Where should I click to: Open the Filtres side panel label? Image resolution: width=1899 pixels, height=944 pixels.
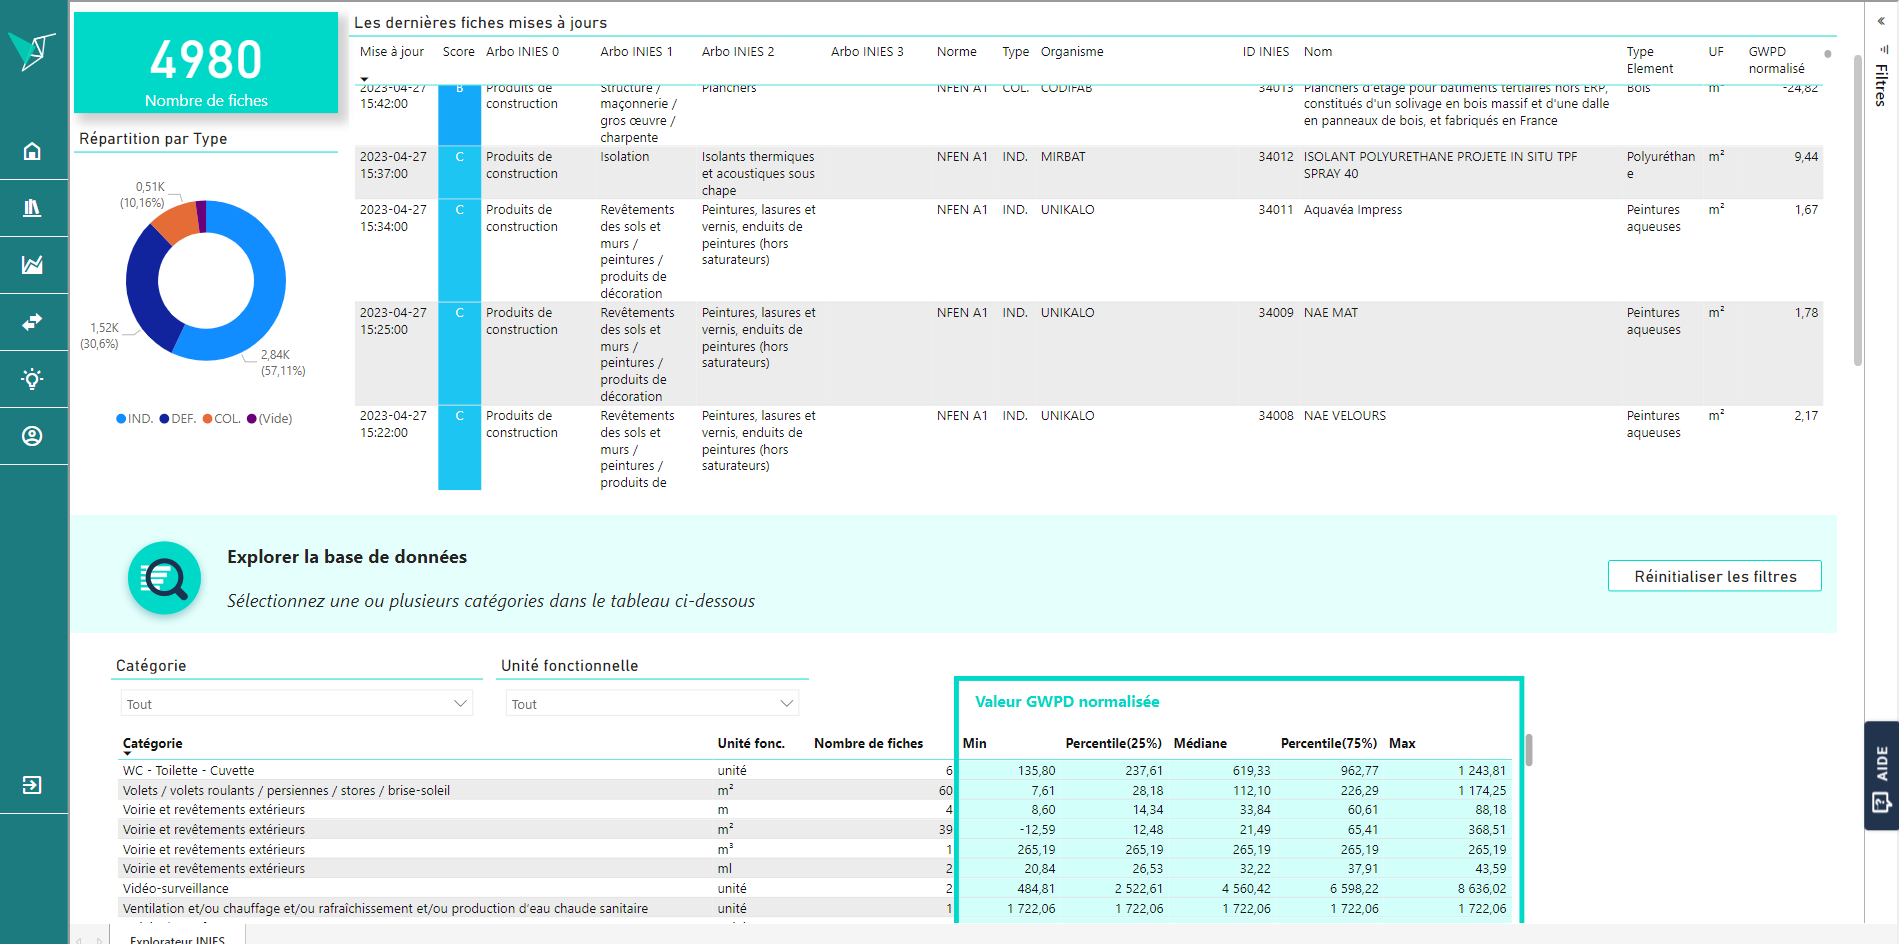(1881, 86)
